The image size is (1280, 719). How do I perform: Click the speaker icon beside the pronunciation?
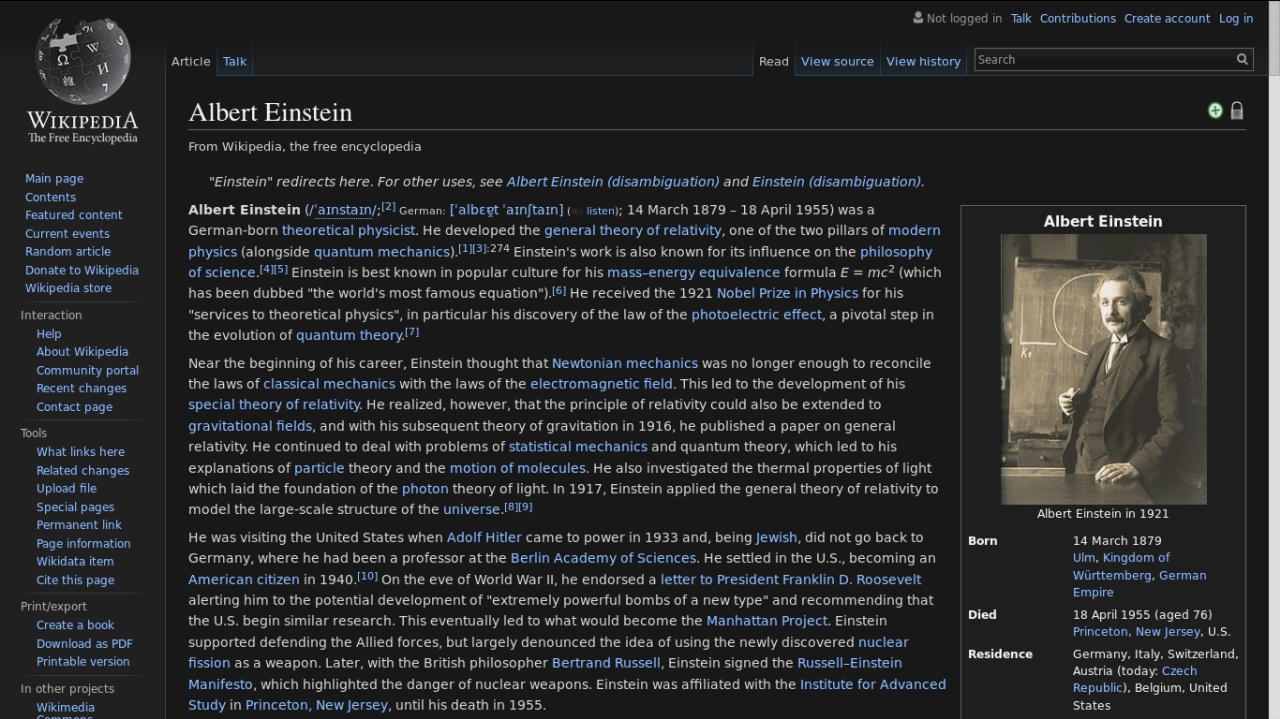[x=576, y=211]
